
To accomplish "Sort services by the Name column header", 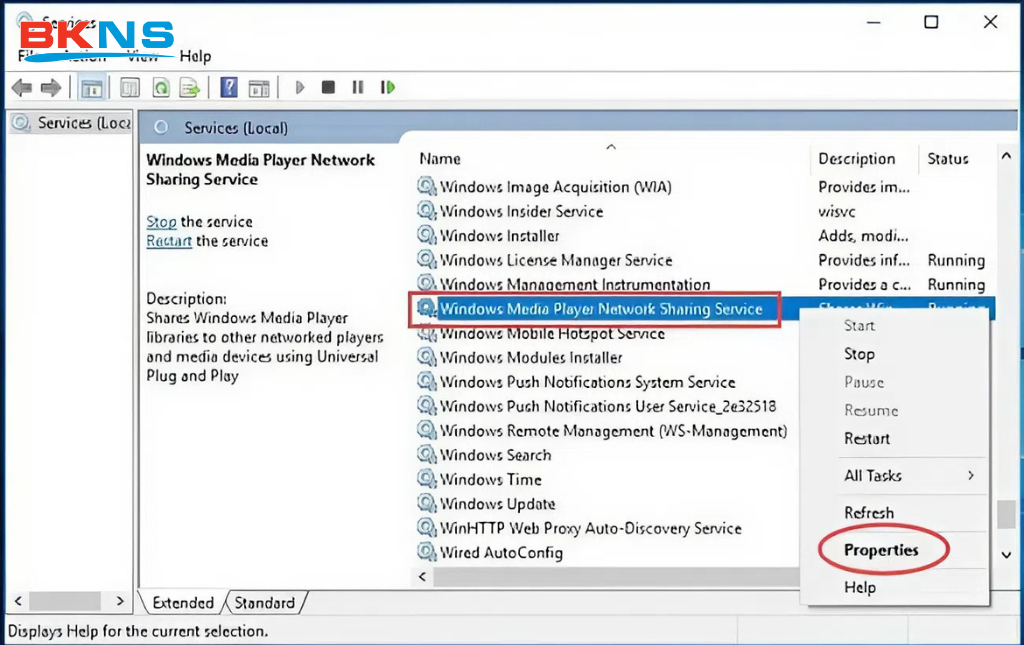I will click(440, 159).
